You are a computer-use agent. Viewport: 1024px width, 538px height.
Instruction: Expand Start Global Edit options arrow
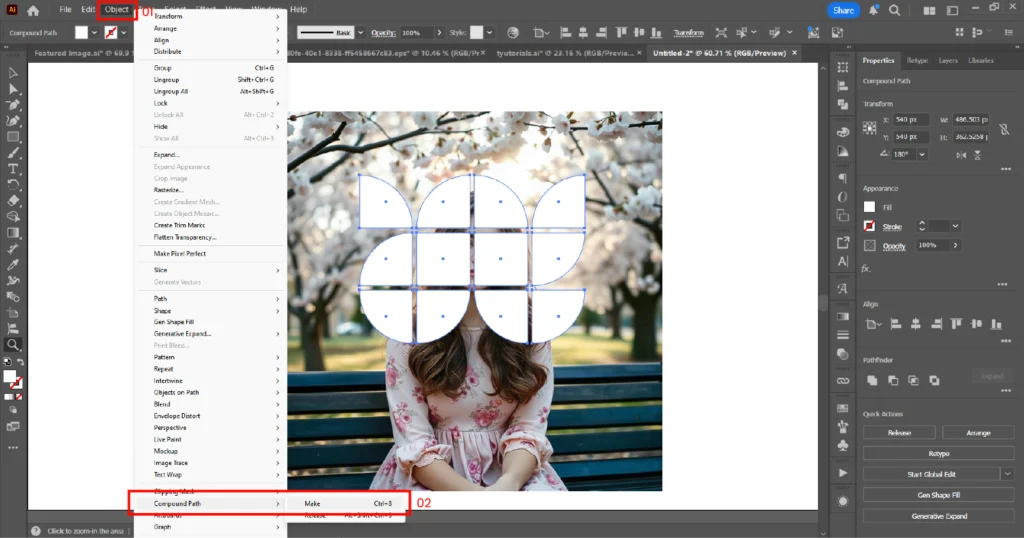click(1008, 474)
